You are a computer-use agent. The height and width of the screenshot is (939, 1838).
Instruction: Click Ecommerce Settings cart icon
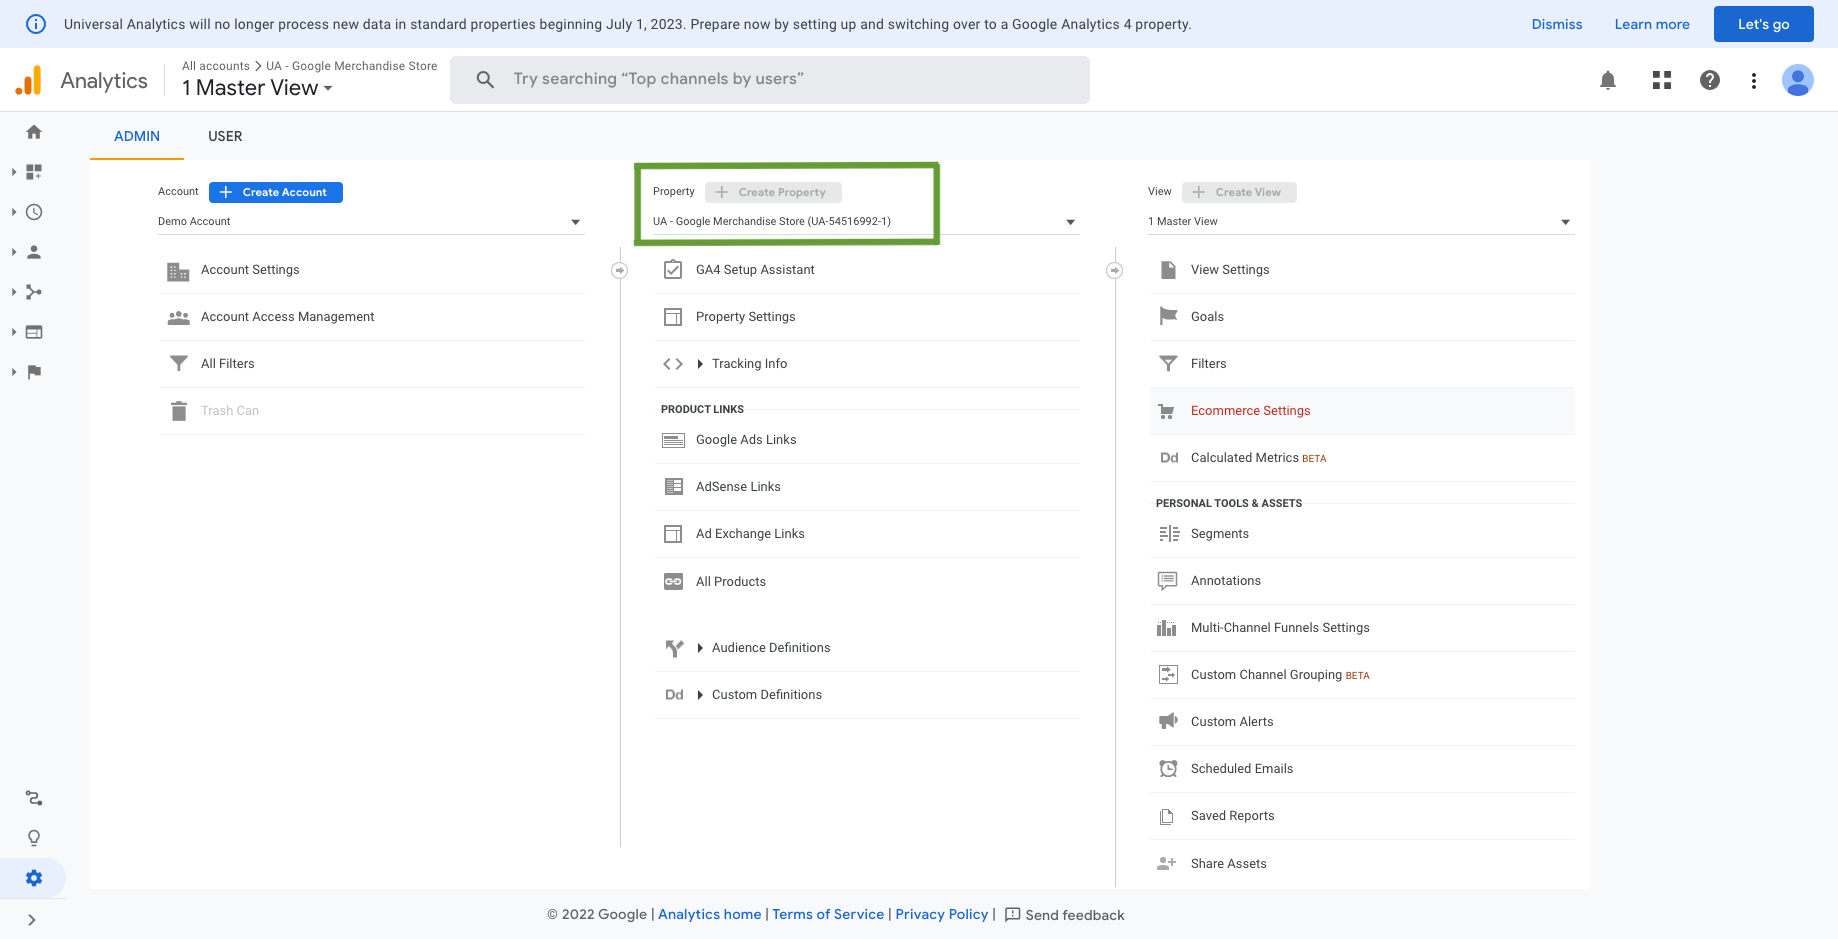[1167, 411]
